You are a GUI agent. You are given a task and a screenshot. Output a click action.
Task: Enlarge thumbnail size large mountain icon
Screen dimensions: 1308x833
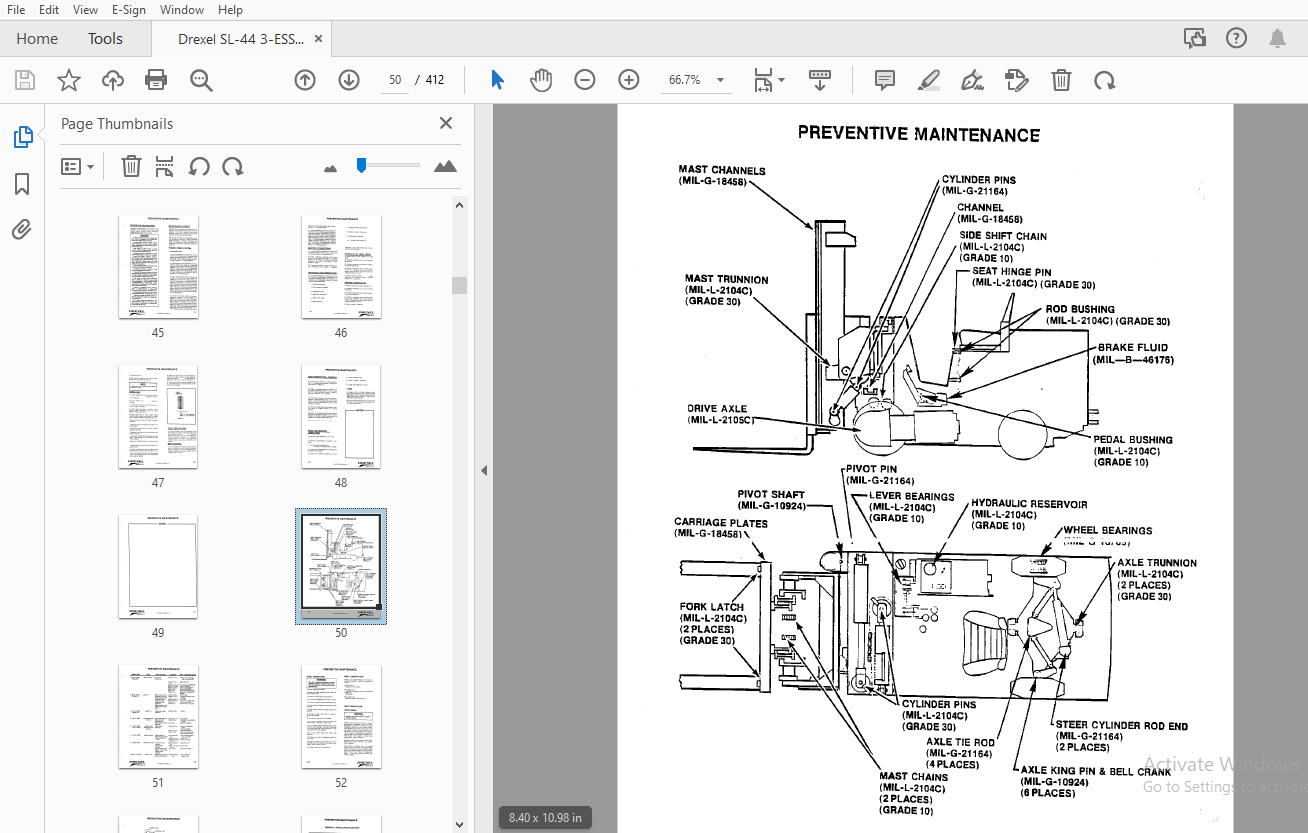[445, 166]
